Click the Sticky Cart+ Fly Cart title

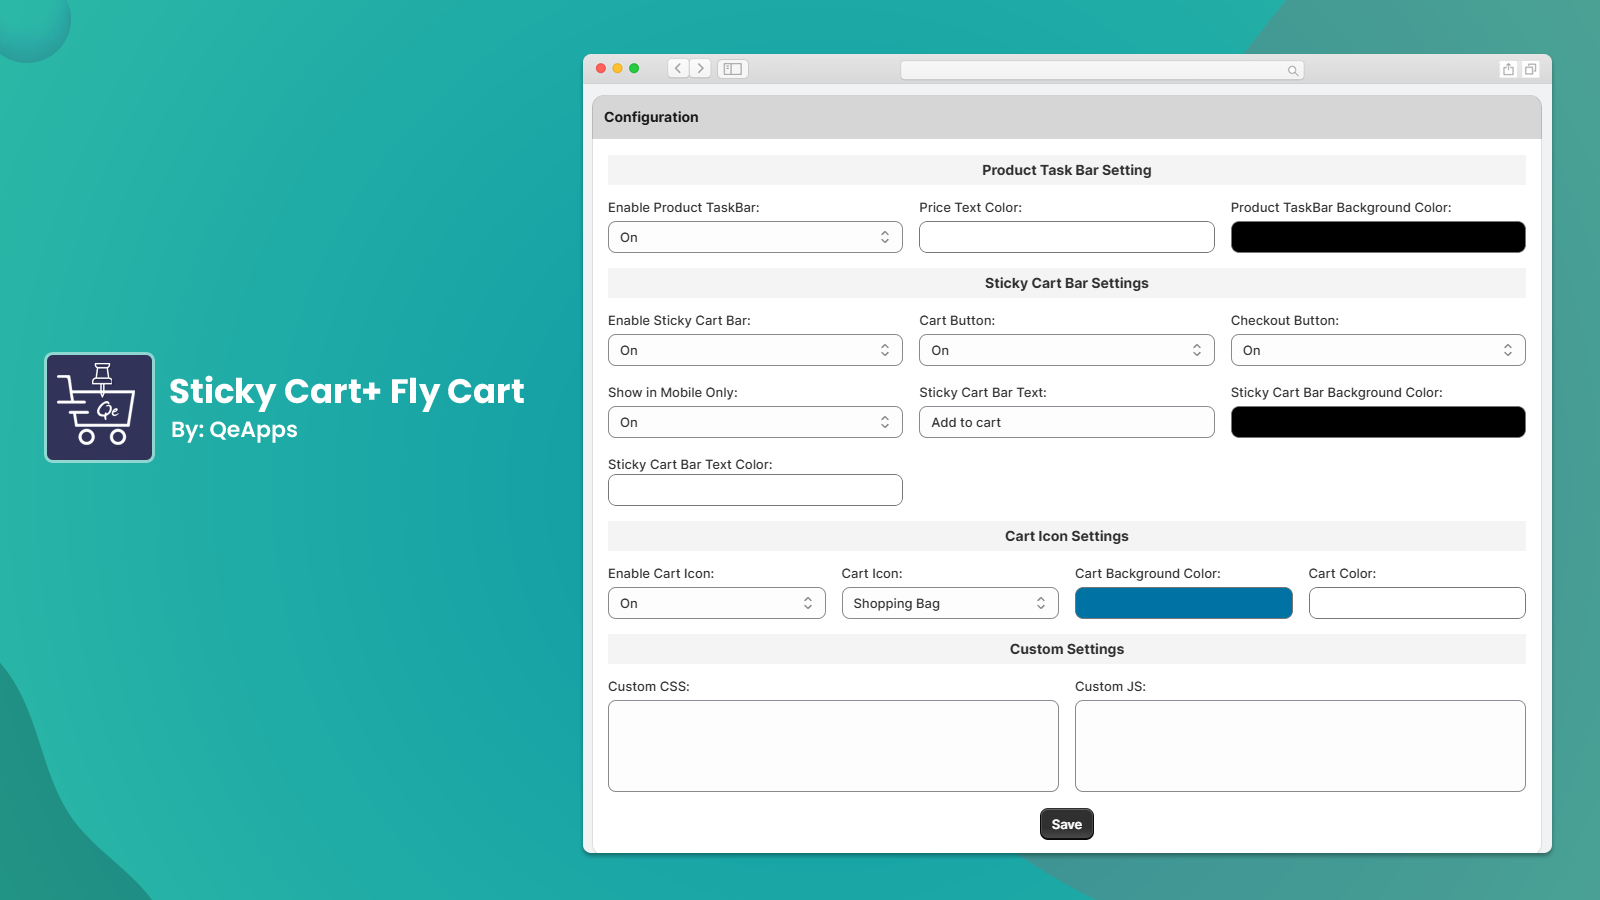pos(347,391)
